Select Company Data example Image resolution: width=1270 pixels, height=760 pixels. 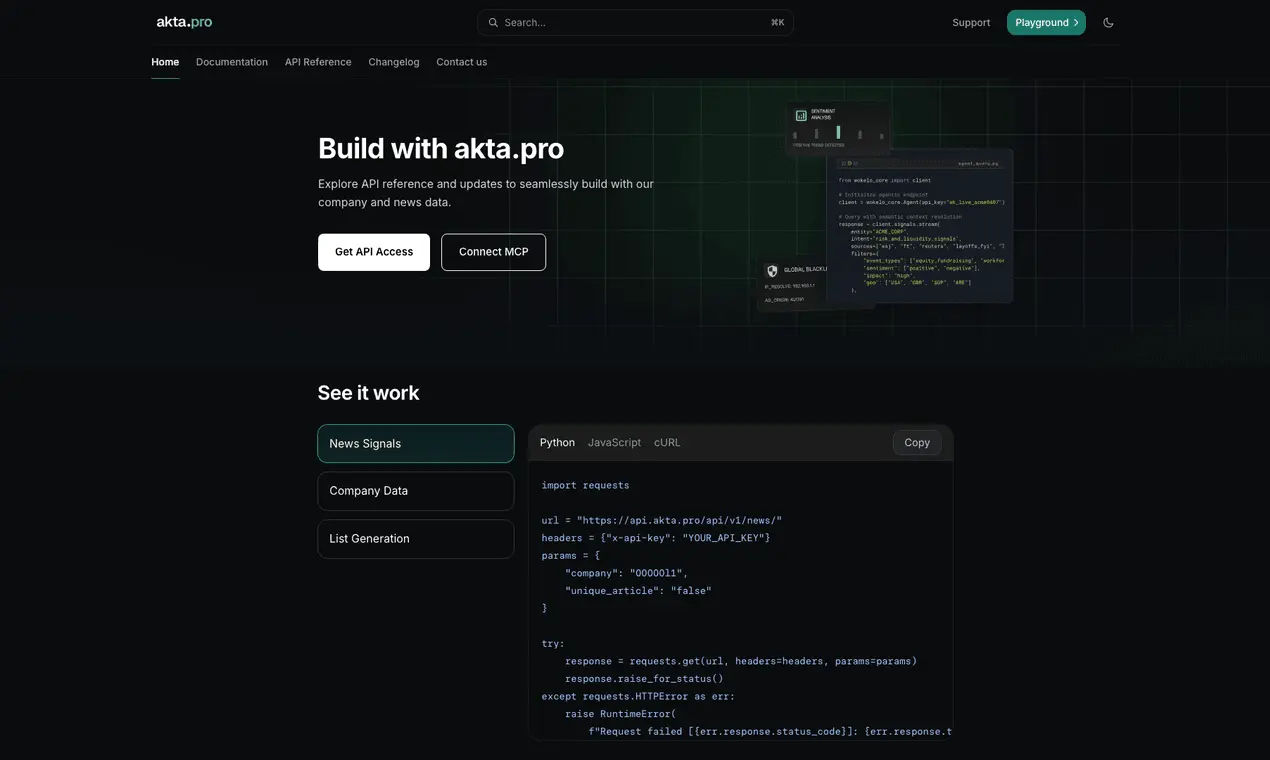point(416,491)
